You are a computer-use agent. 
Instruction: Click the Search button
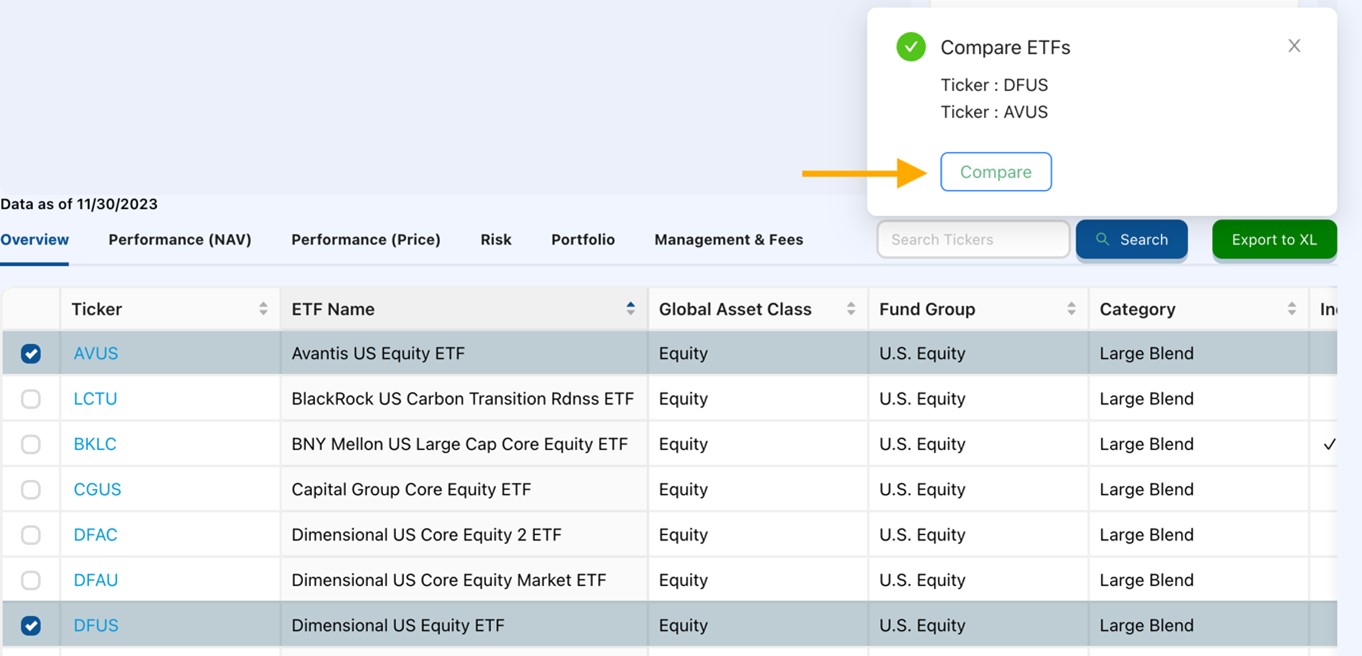pyautogui.click(x=1132, y=240)
